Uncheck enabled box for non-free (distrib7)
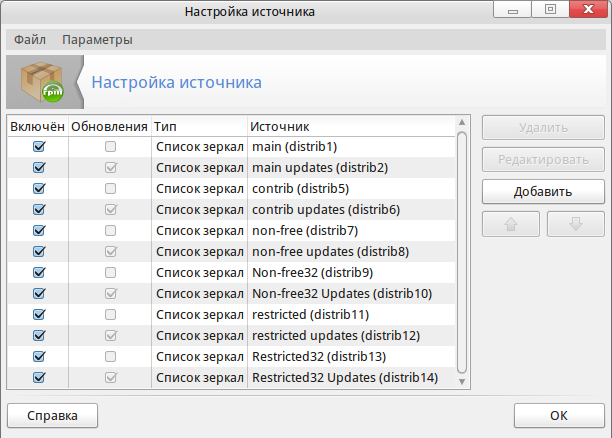Viewport: 612px width, 438px height. (40, 230)
